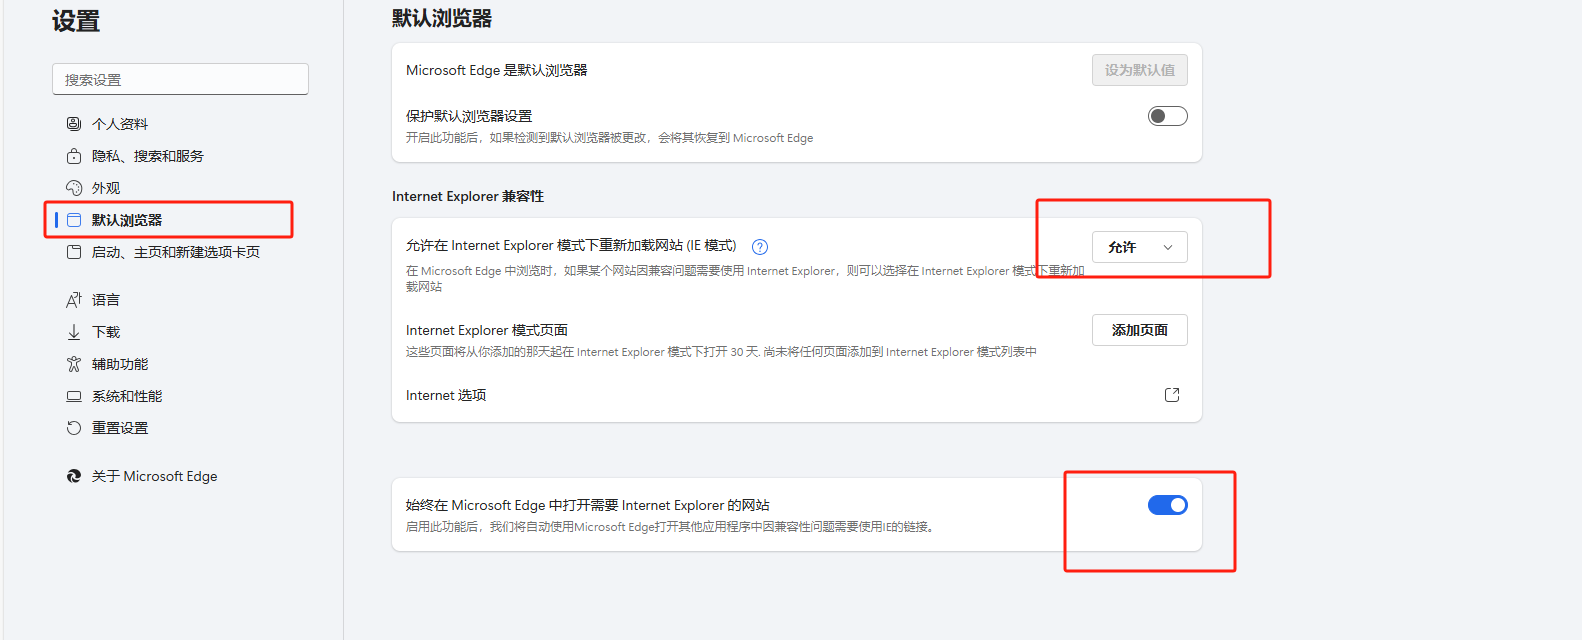This screenshot has width=1582, height=640.
Task: Click the 外观 appearance palette icon
Action: (74, 188)
